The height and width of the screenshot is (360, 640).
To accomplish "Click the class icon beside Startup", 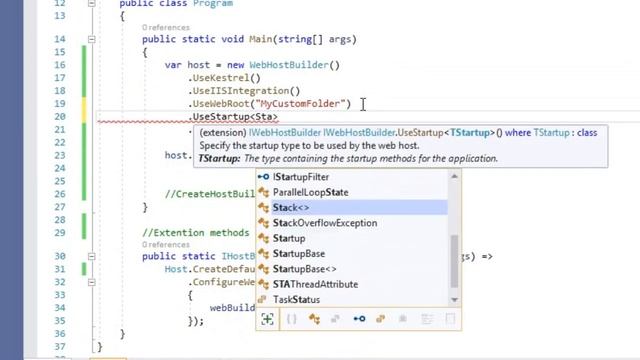I will coord(263,238).
